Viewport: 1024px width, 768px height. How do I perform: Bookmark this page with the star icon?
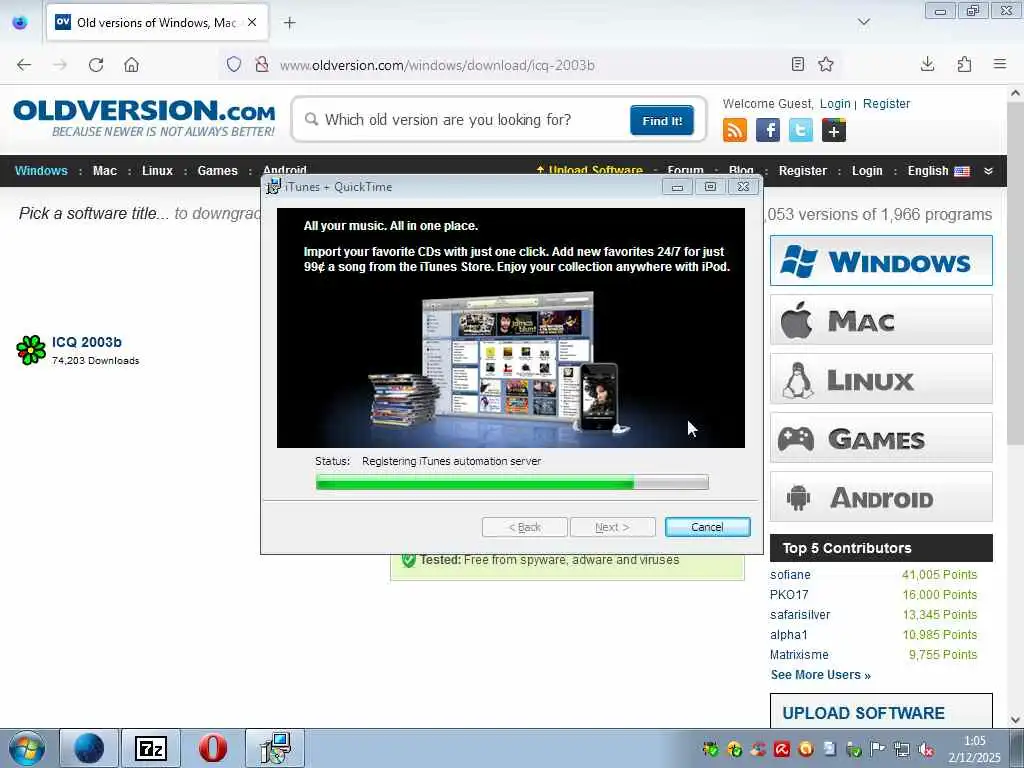point(826,64)
